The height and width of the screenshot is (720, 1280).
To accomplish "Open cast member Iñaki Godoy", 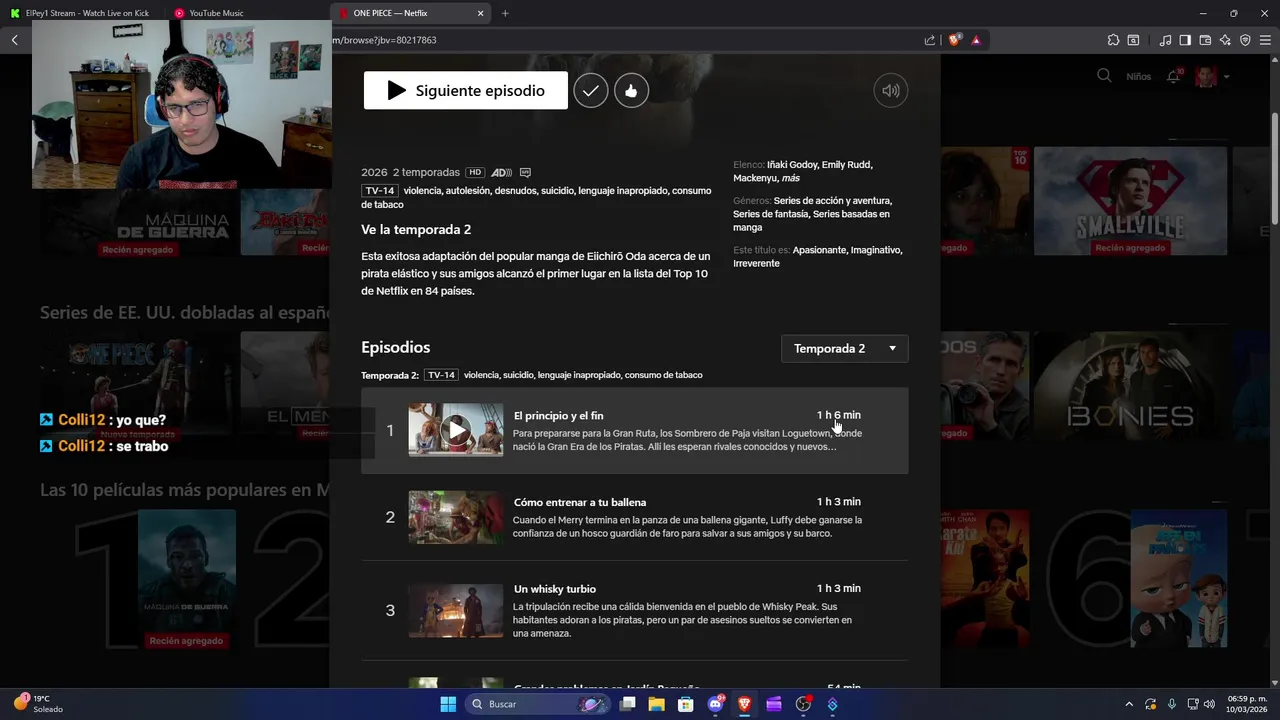I will 792,165.
